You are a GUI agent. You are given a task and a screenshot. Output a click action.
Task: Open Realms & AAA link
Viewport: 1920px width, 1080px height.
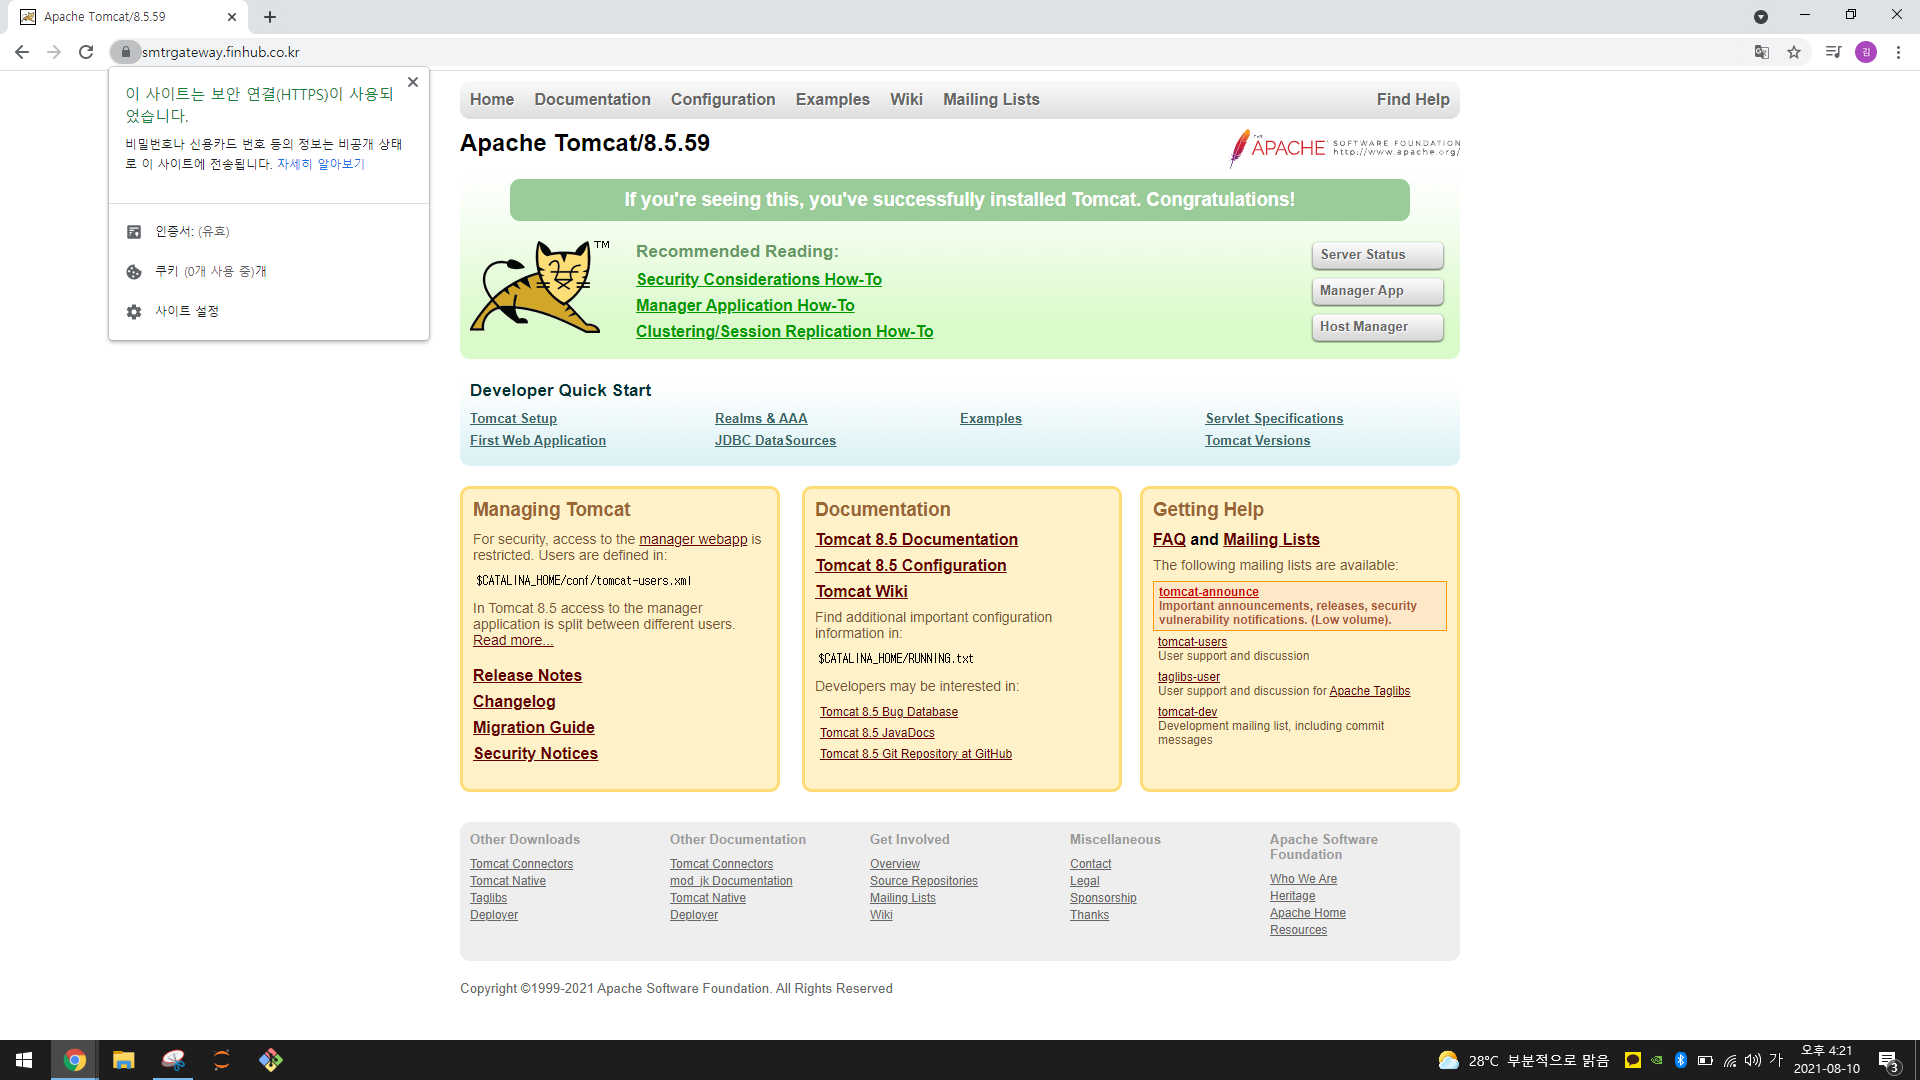[761, 419]
